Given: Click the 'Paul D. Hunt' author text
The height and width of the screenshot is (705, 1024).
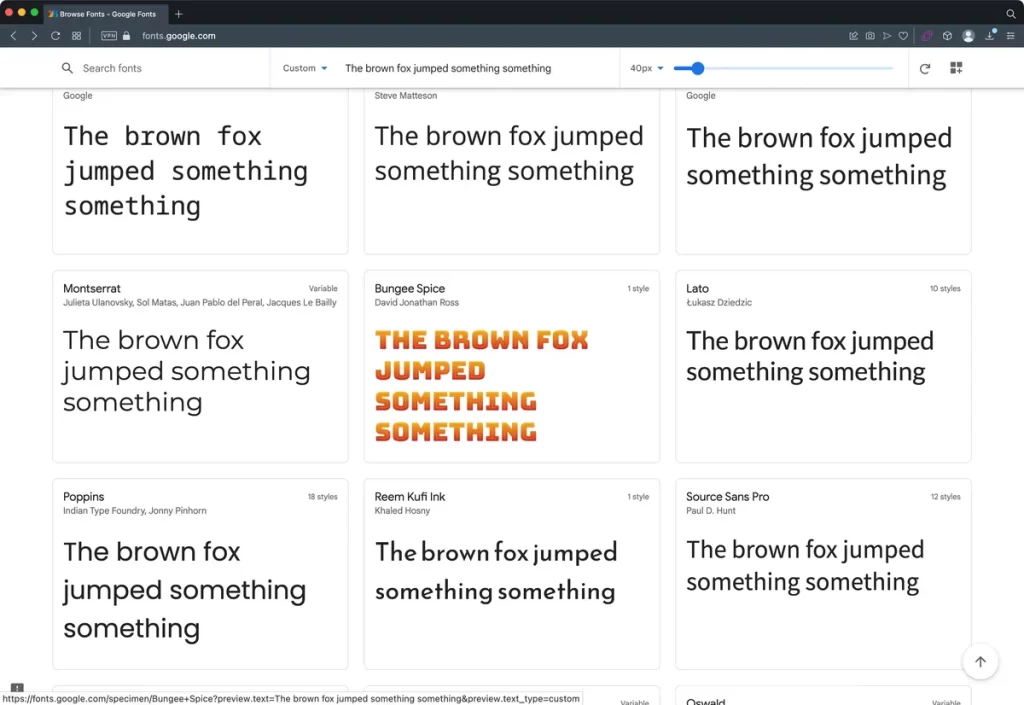Looking at the screenshot, I should [711, 510].
